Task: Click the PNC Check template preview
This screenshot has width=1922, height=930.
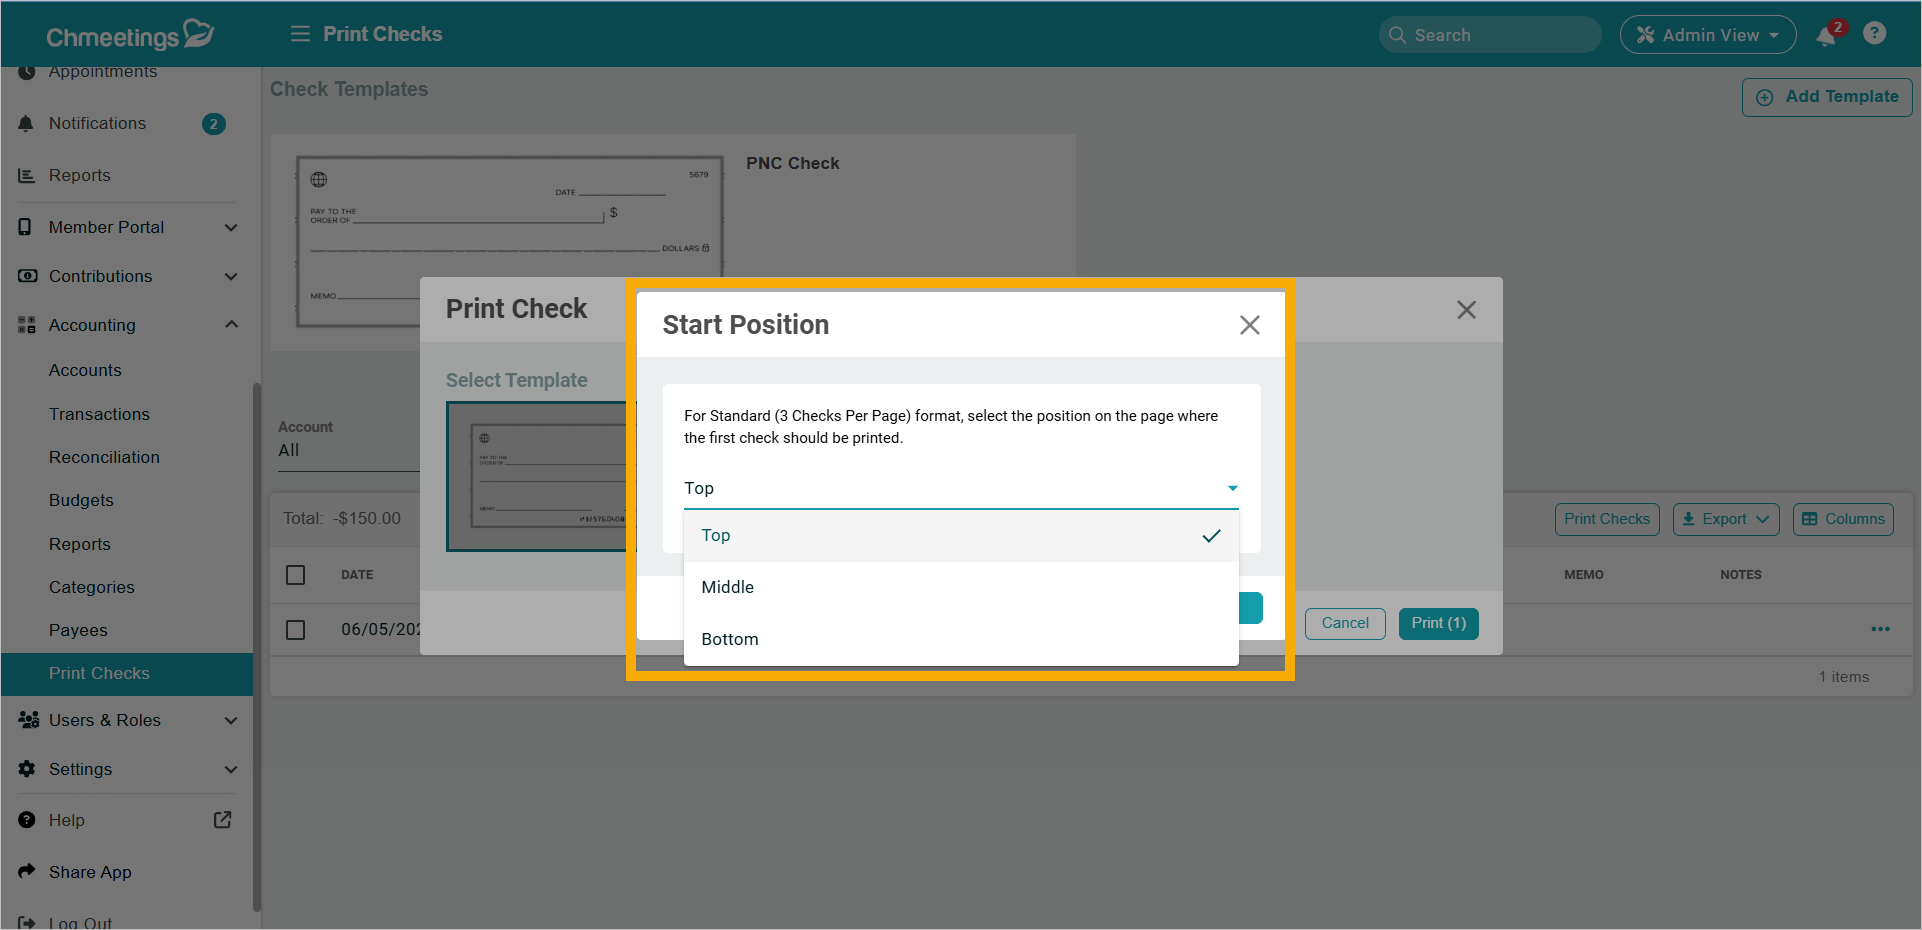Action: (x=509, y=242)
